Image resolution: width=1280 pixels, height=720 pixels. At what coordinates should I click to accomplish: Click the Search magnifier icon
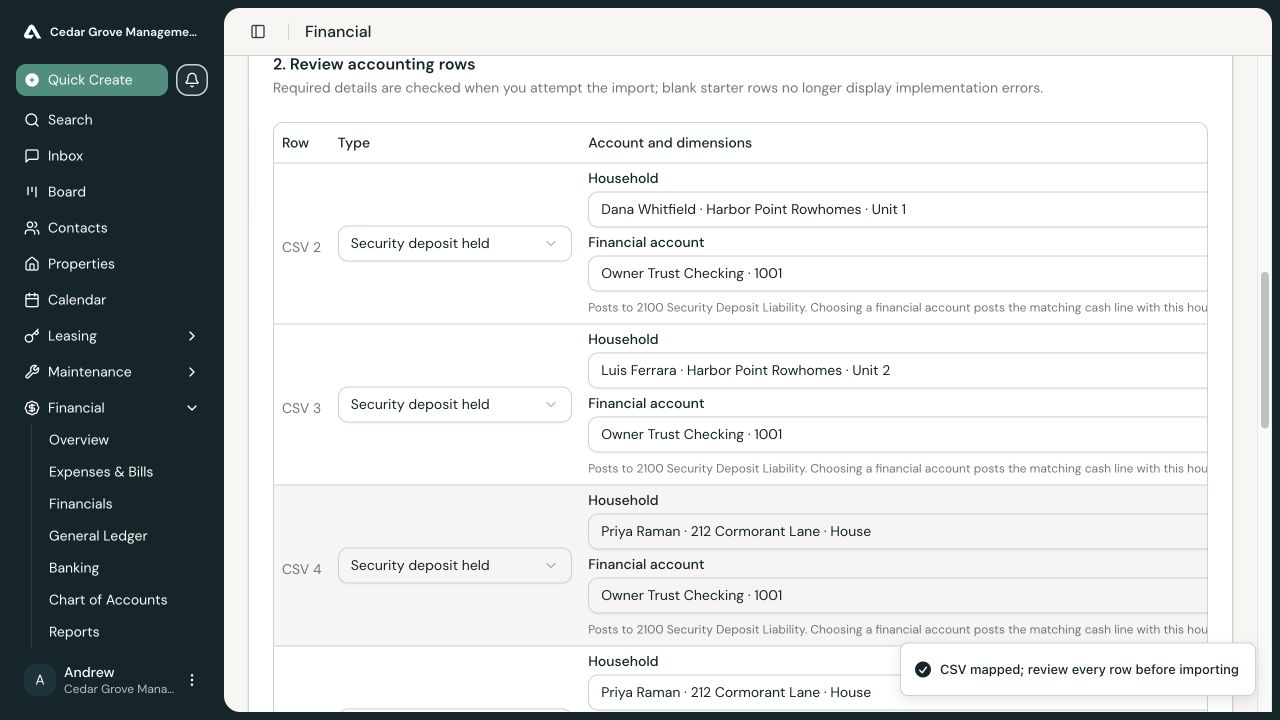[x=32, y=120]
